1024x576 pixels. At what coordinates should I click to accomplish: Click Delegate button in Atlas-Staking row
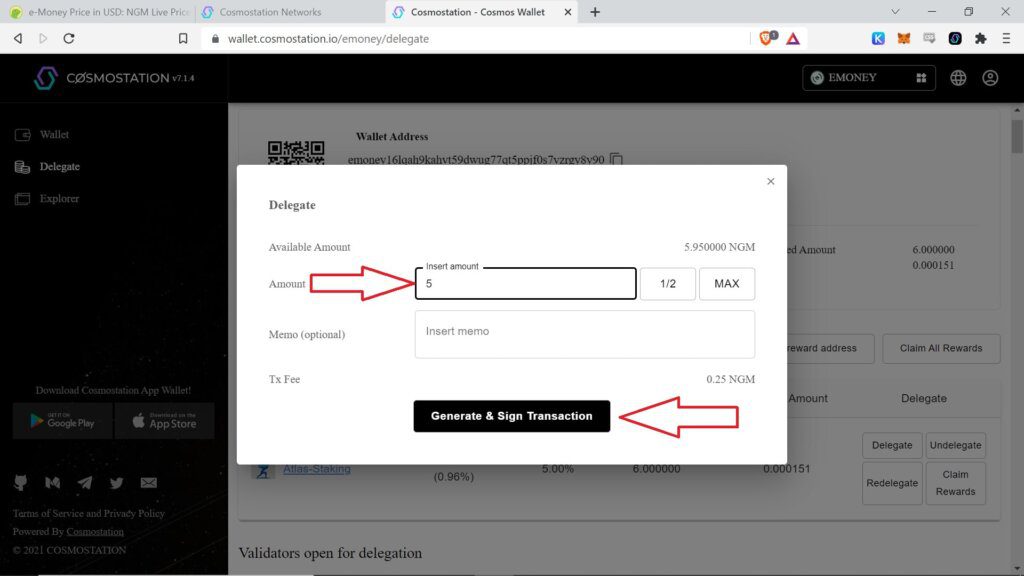point(892,445)
